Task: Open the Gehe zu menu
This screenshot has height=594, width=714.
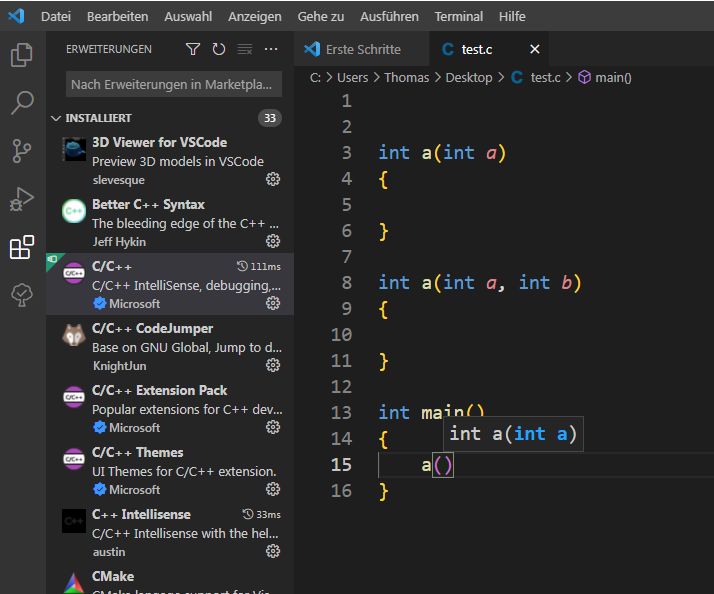Action: (321, 16)
